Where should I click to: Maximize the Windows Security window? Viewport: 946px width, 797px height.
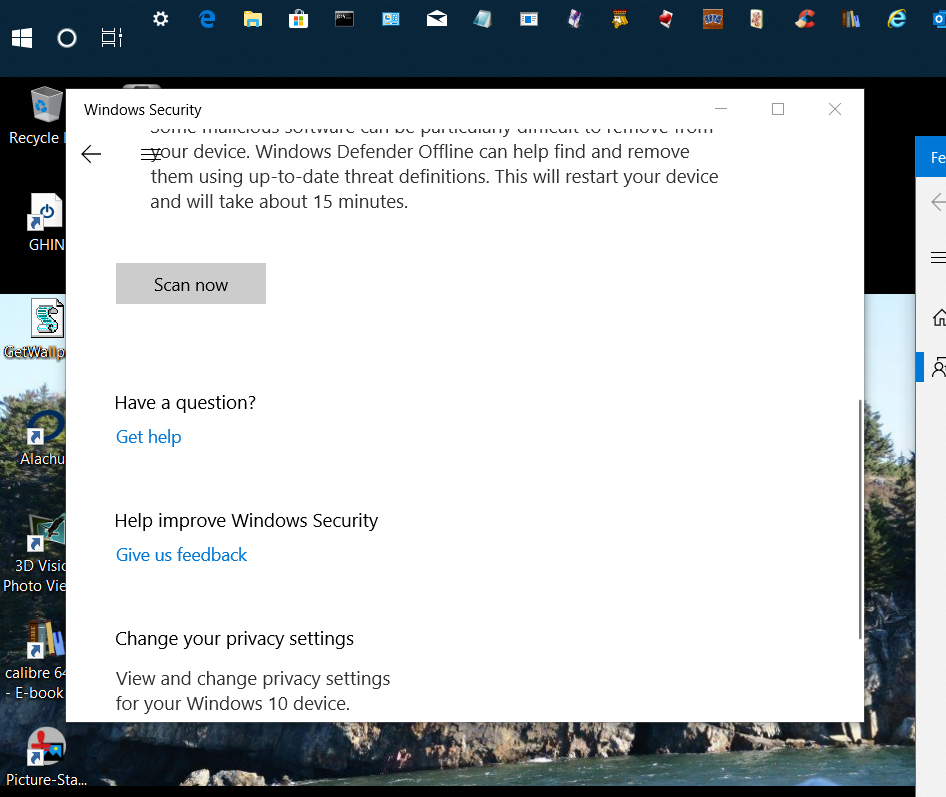click(x=778, y=109)
